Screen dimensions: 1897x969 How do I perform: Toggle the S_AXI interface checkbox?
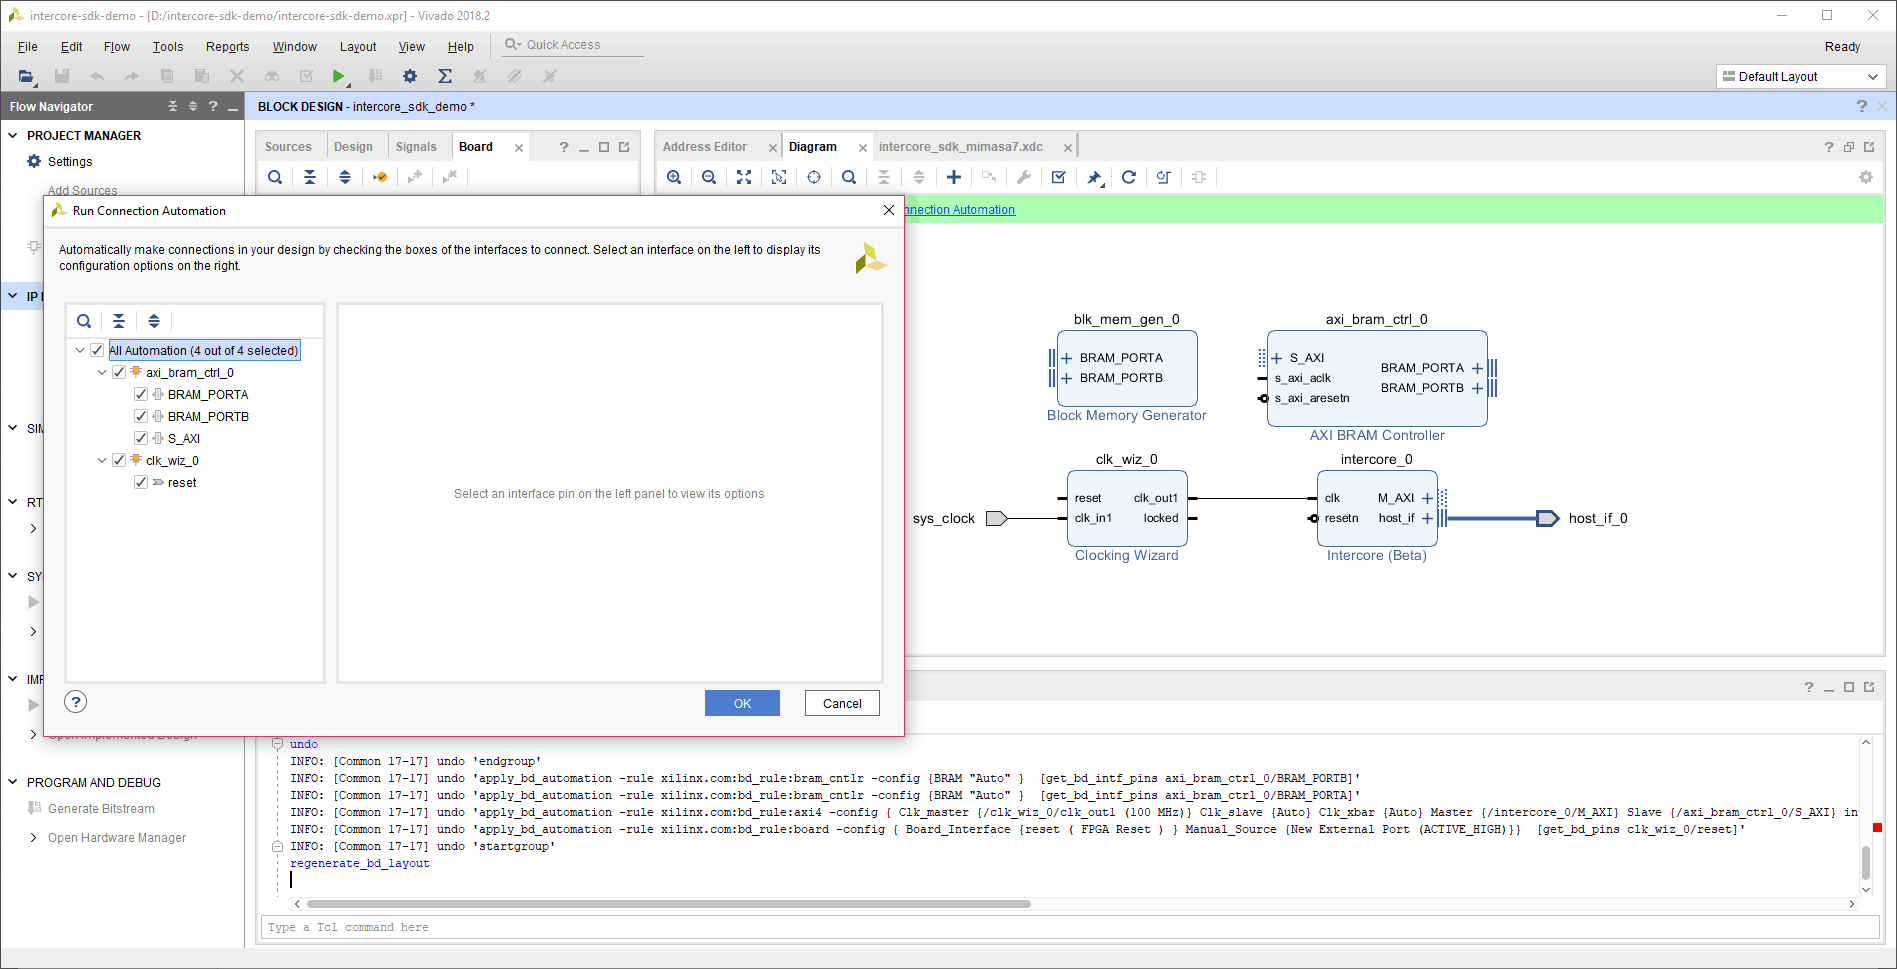141,438
